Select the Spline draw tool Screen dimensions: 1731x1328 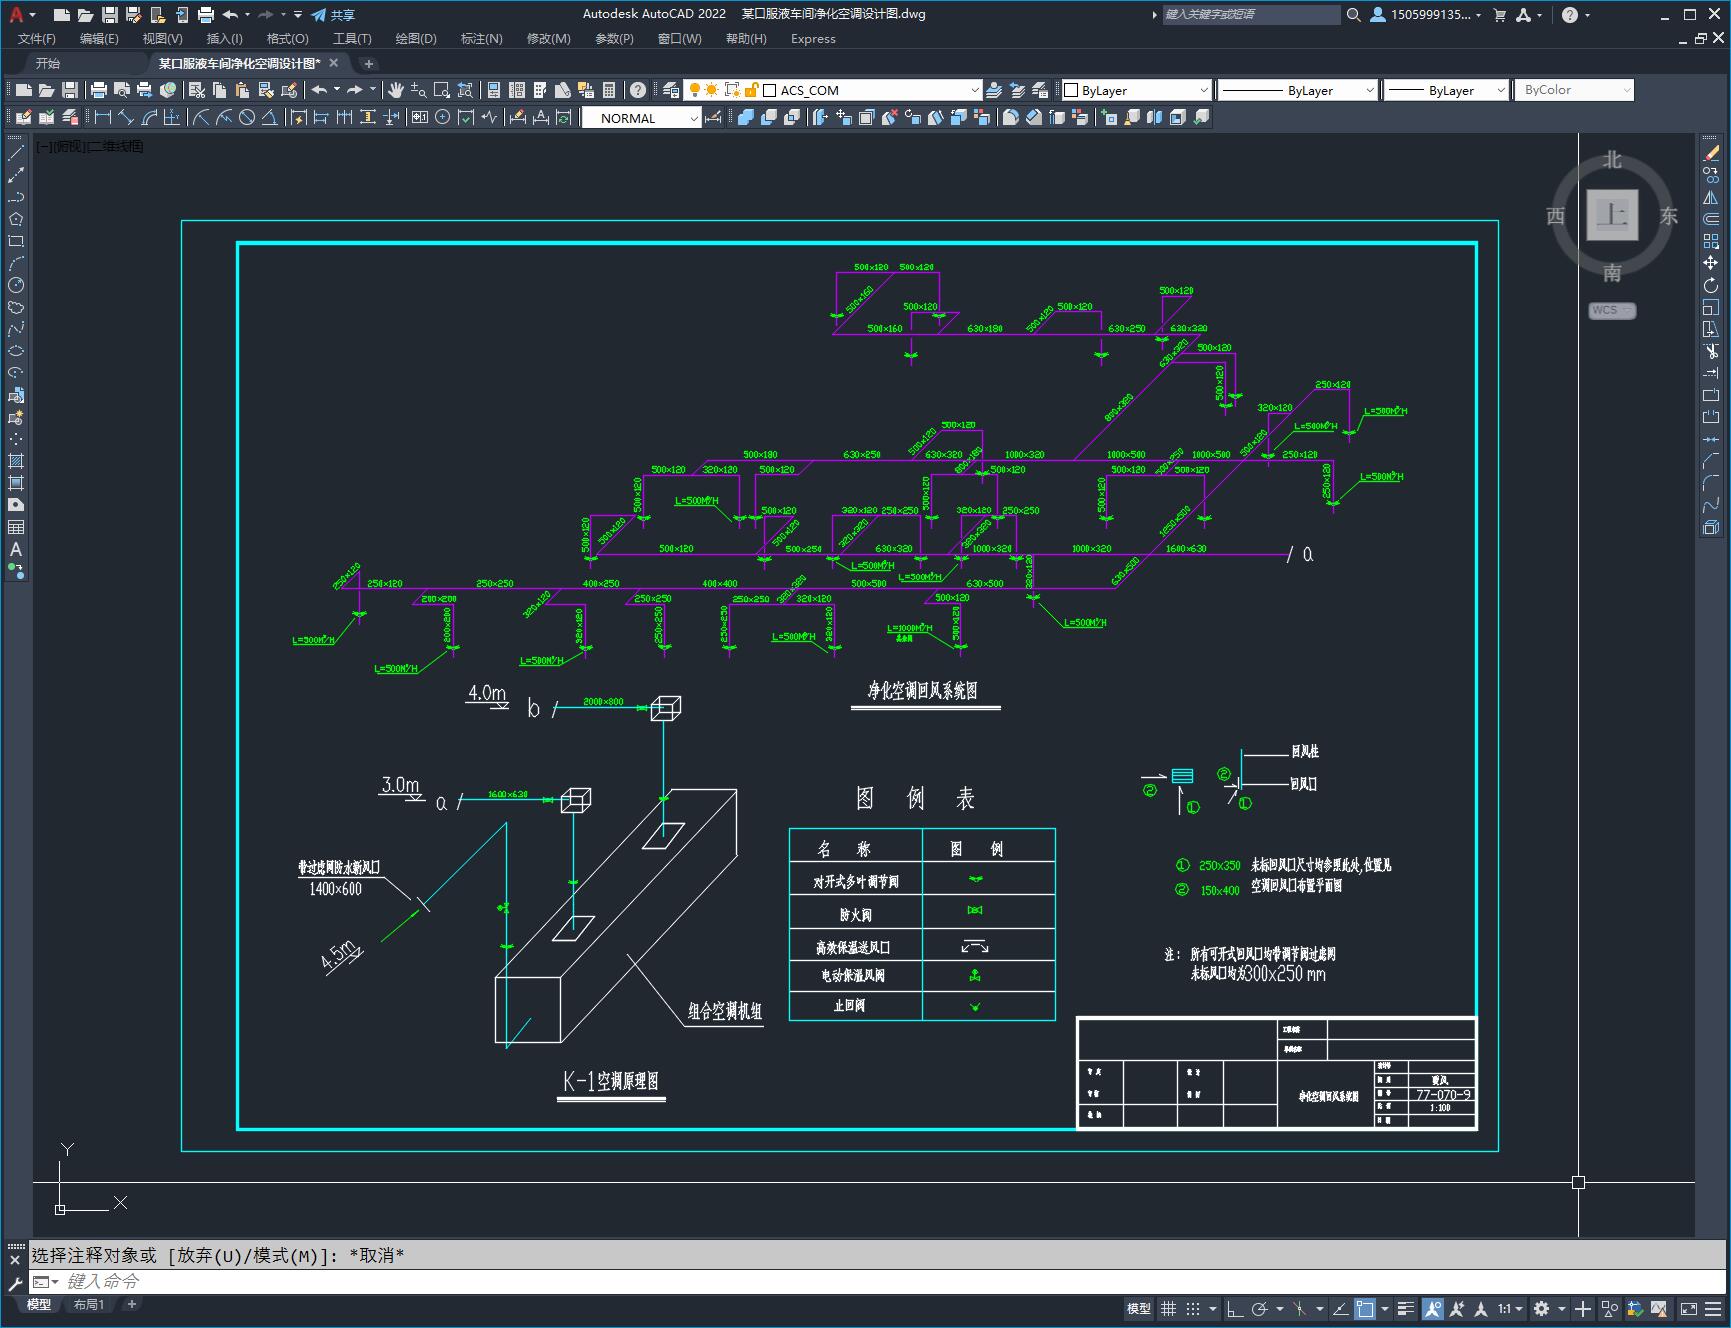[16, 329]
